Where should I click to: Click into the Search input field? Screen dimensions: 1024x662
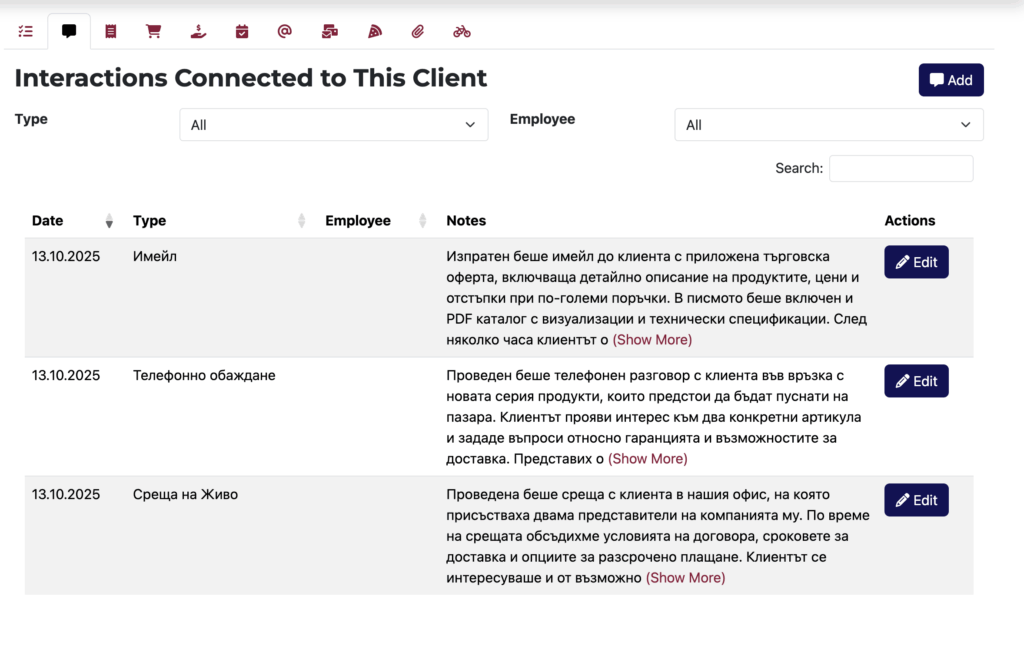click(900, 169)
